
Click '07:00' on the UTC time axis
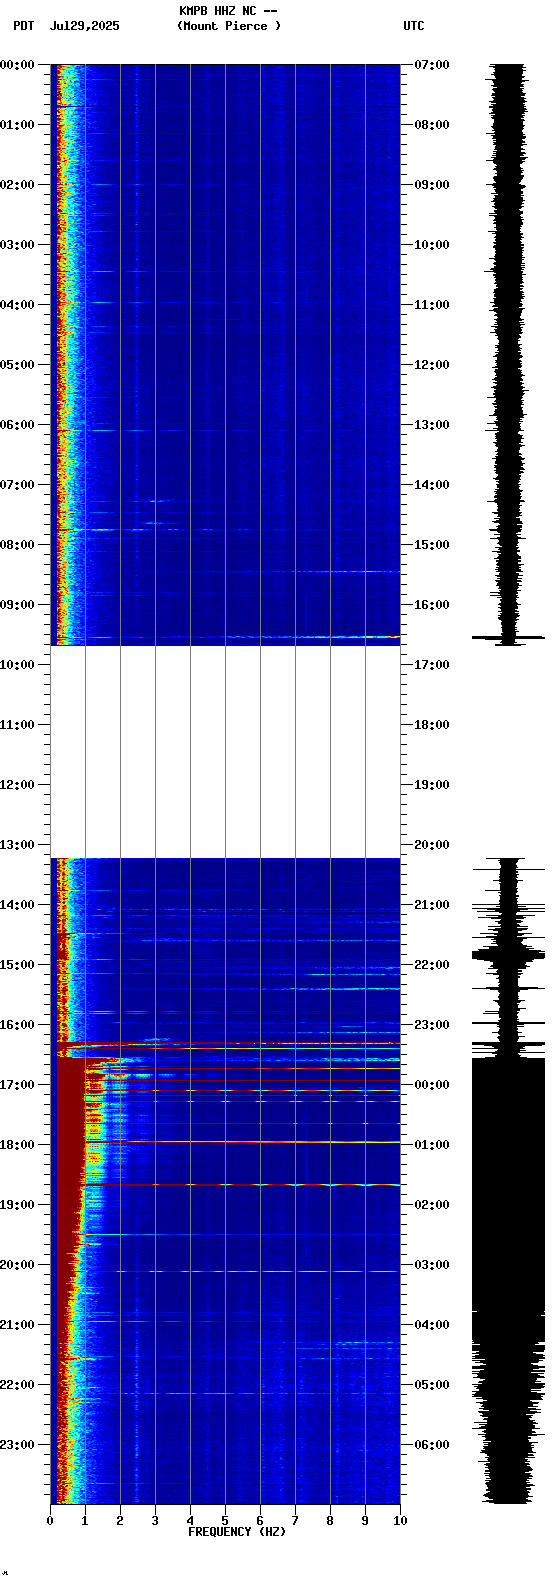432,65
